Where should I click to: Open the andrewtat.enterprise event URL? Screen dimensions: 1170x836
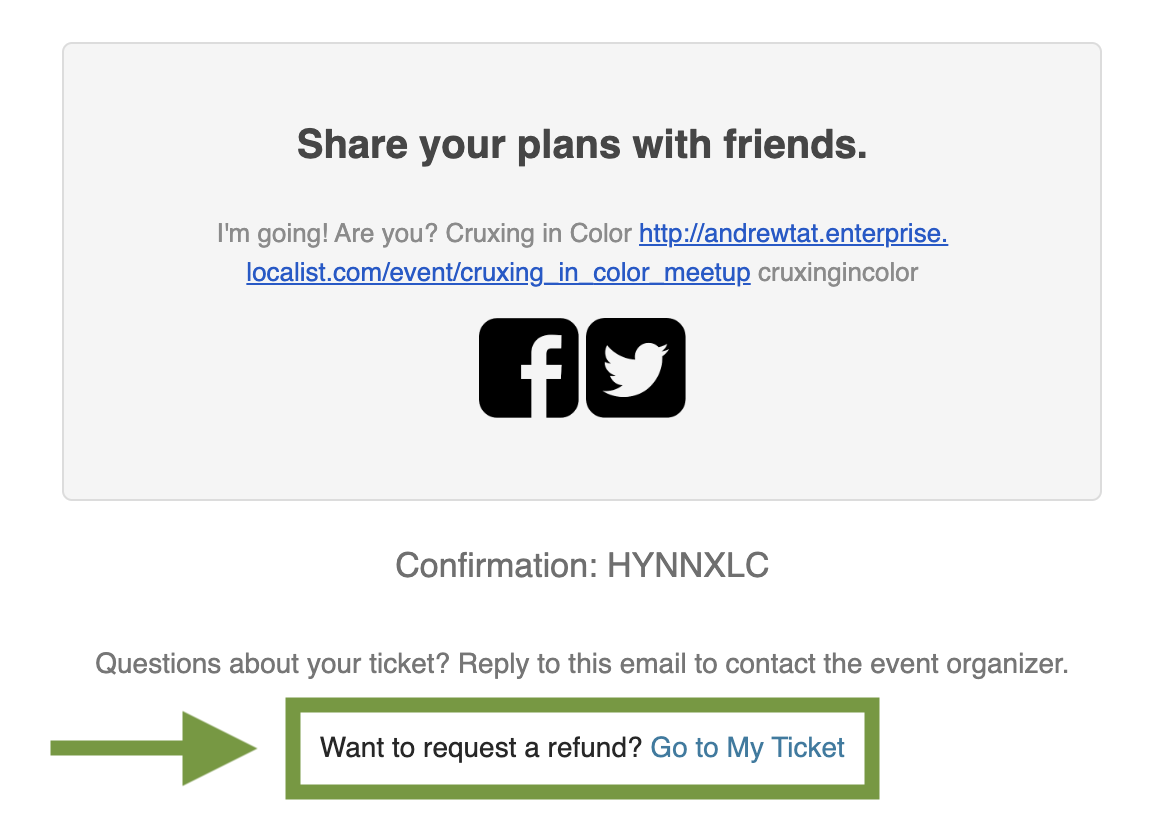[793, 235]
